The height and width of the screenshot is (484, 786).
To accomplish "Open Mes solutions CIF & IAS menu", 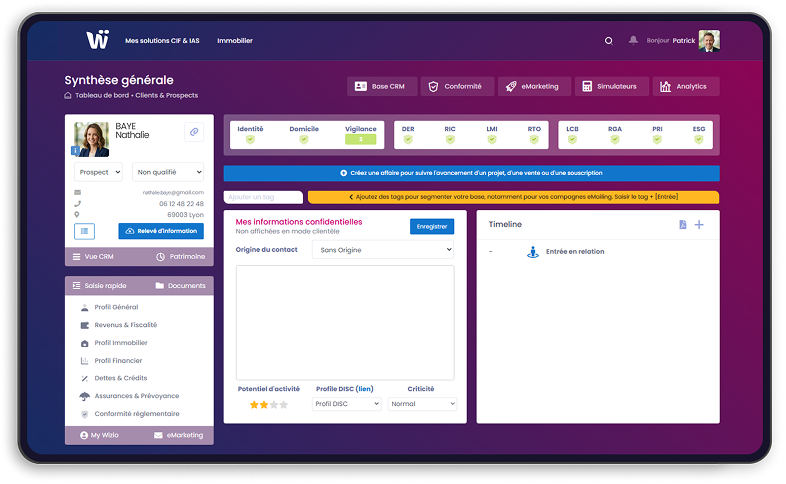I will 161,41.
